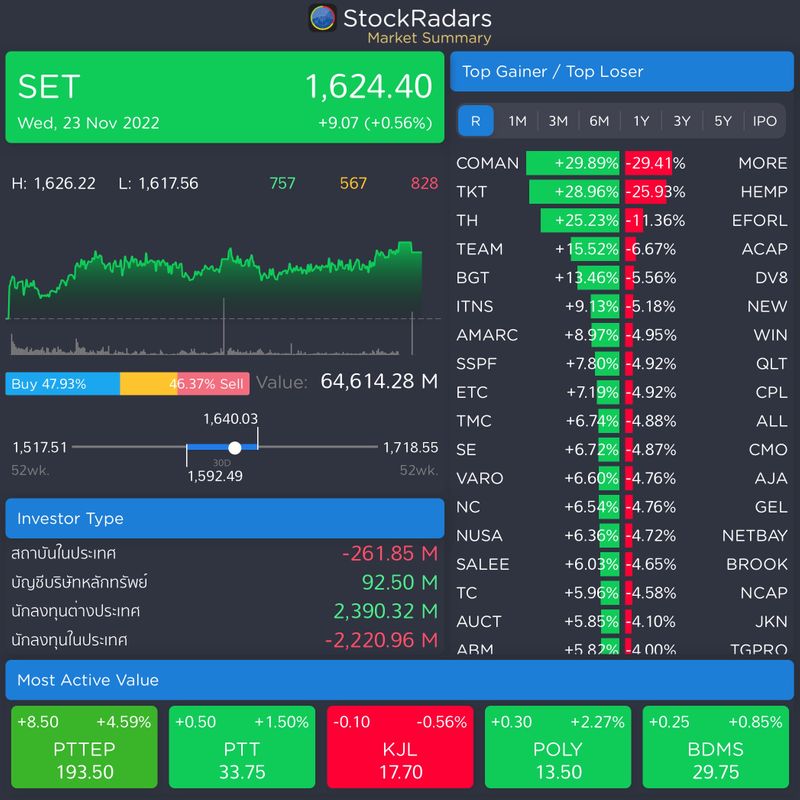Open the Most Active Value header

click(399, 680)
